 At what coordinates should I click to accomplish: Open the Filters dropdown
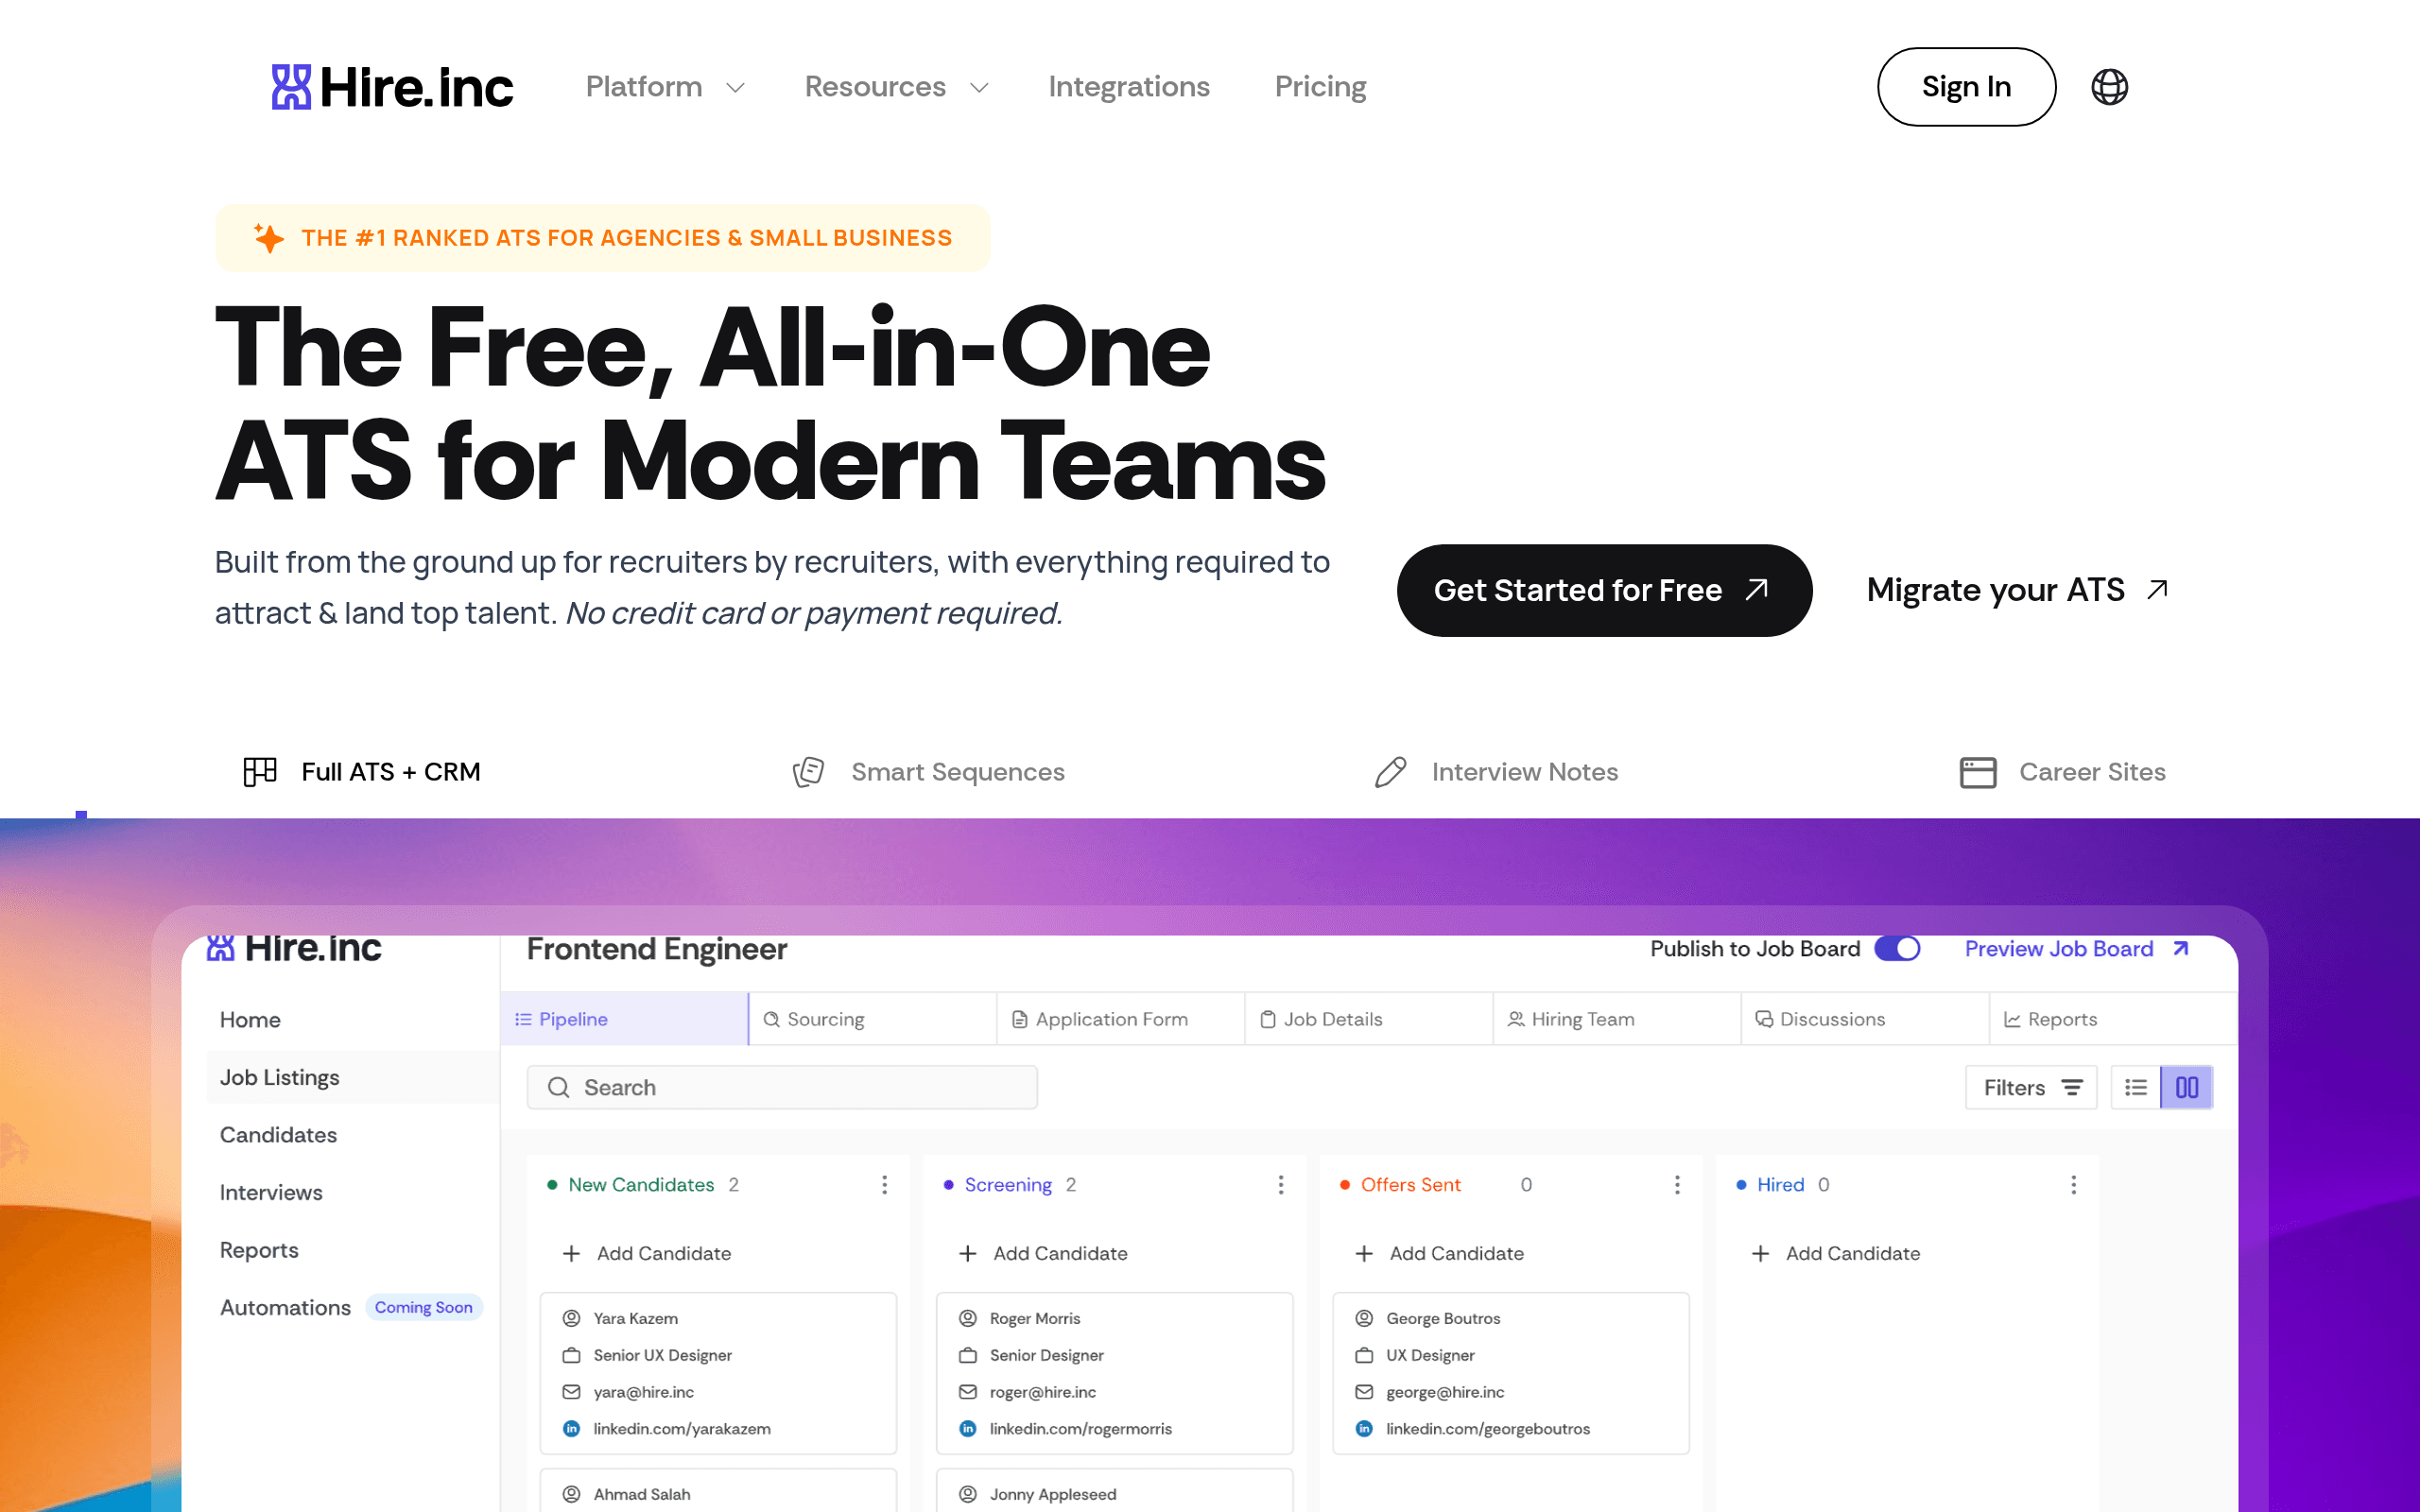click(x=2031, y=1087)
